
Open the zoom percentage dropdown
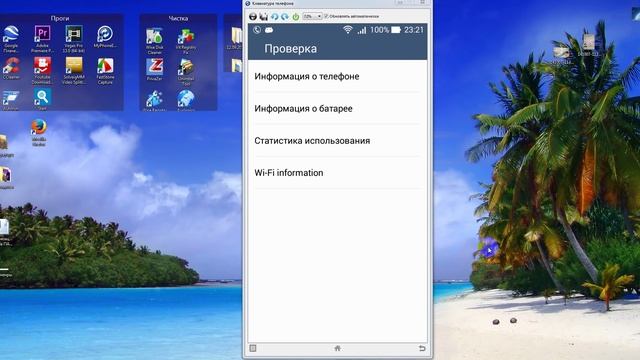[312, 16]
